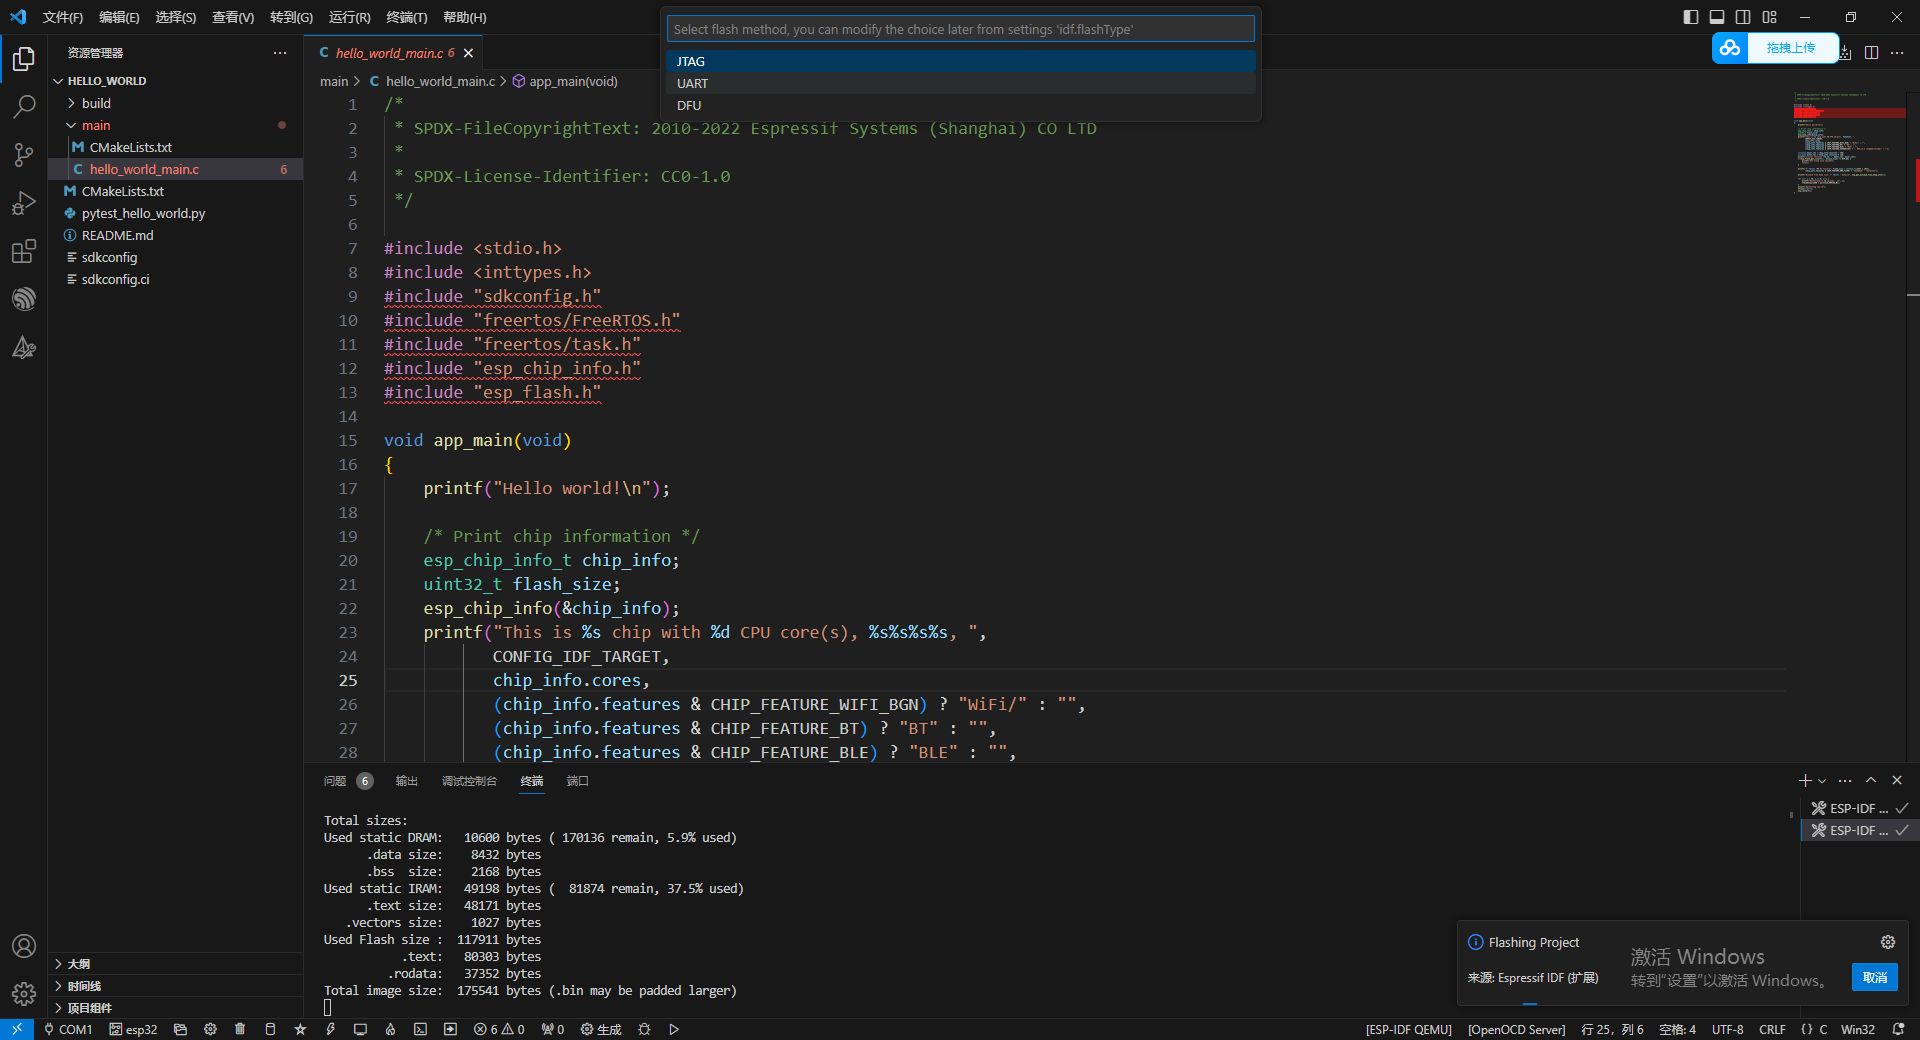Viewport: 1920px width, 1040px height.
Task: Switch to the 输出 panel tab
Action: click(x=406, y=781)
